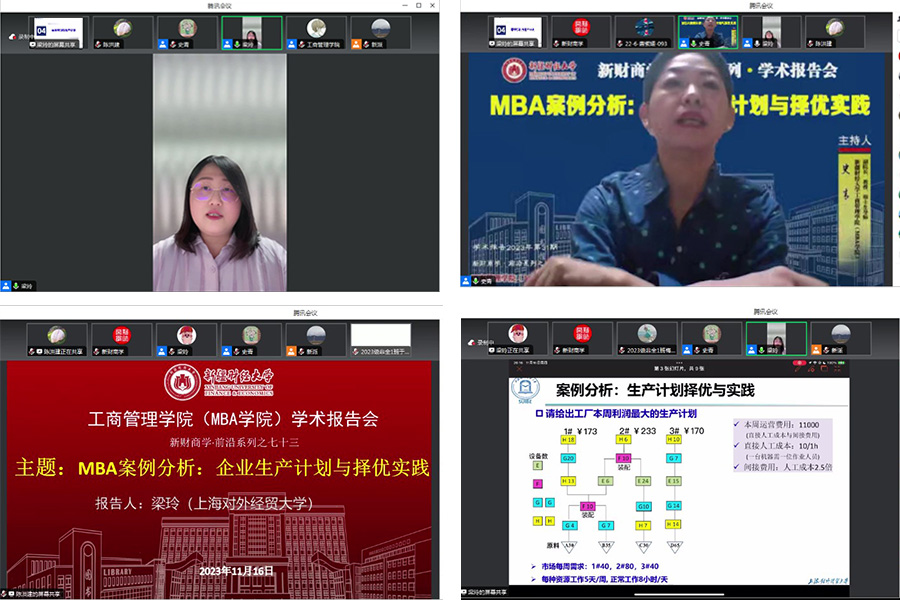Click recording cloud icon beside the 梁玲正在共享 tile
The width and height of the screenshot is (900, 600).
pos(469,343)
